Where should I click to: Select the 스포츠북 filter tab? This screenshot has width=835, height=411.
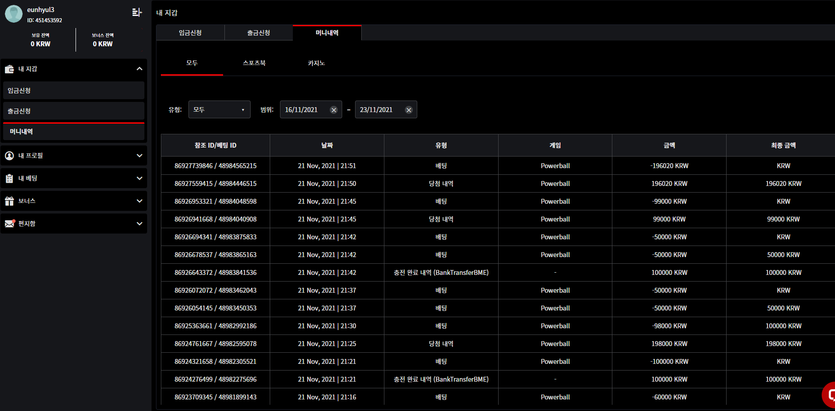tap(254, 63)
